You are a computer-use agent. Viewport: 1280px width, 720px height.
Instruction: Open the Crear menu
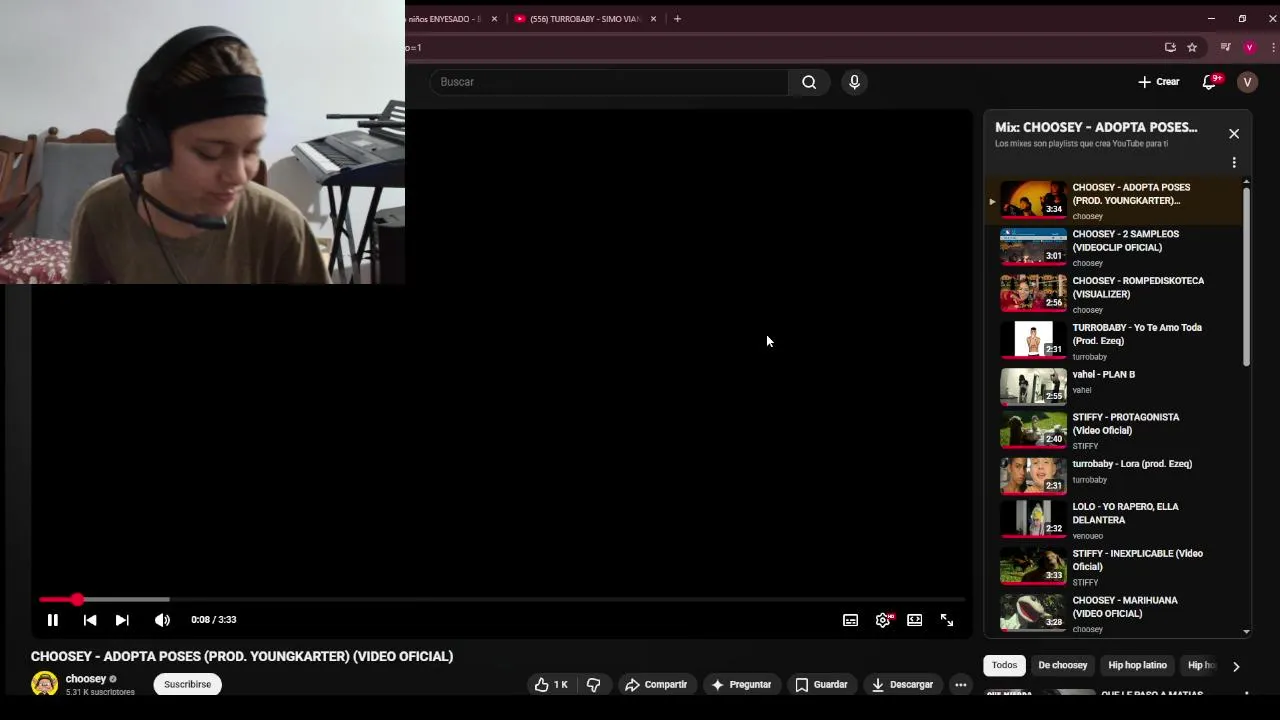click(1159, 82)
